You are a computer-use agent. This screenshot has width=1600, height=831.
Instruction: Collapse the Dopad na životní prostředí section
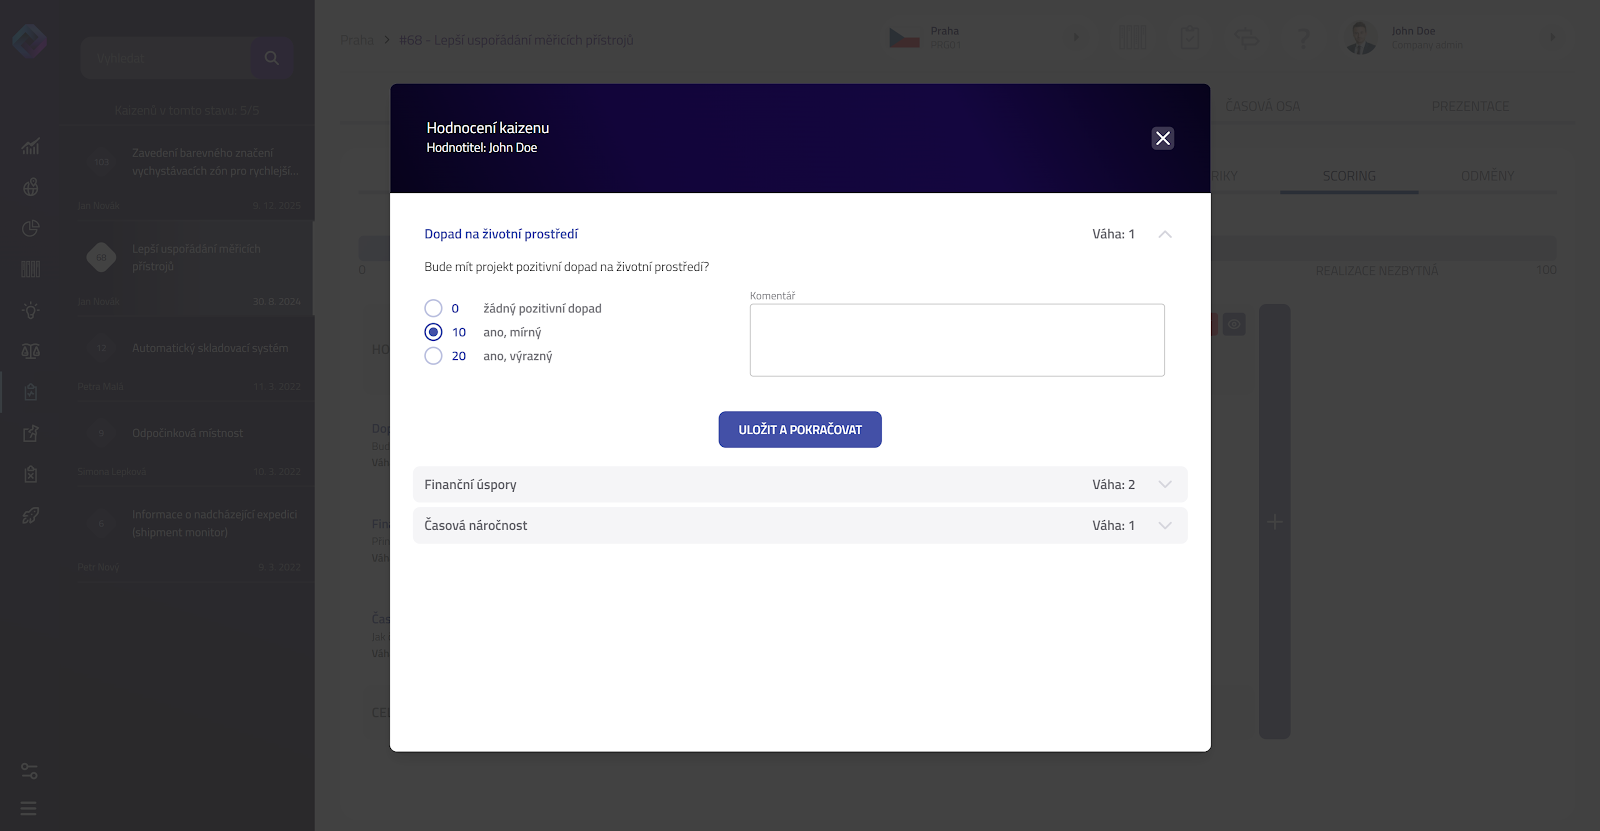point(1165,234)
